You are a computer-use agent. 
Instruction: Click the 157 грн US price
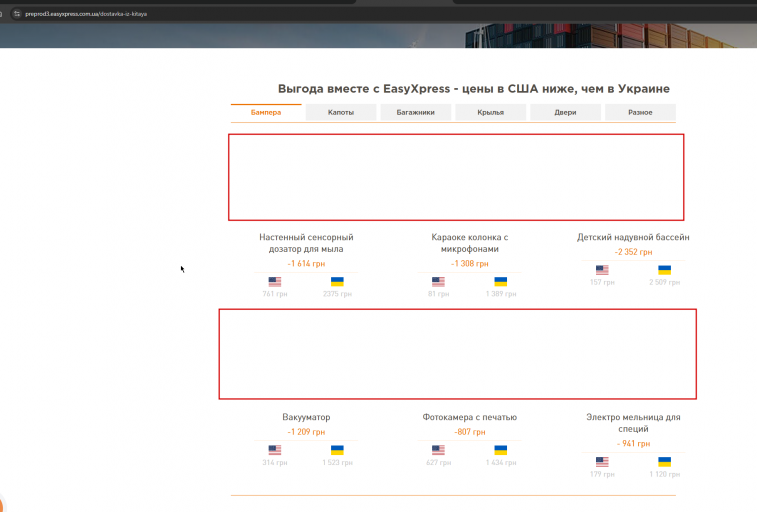pyautogui.click(x=602, y=282)
